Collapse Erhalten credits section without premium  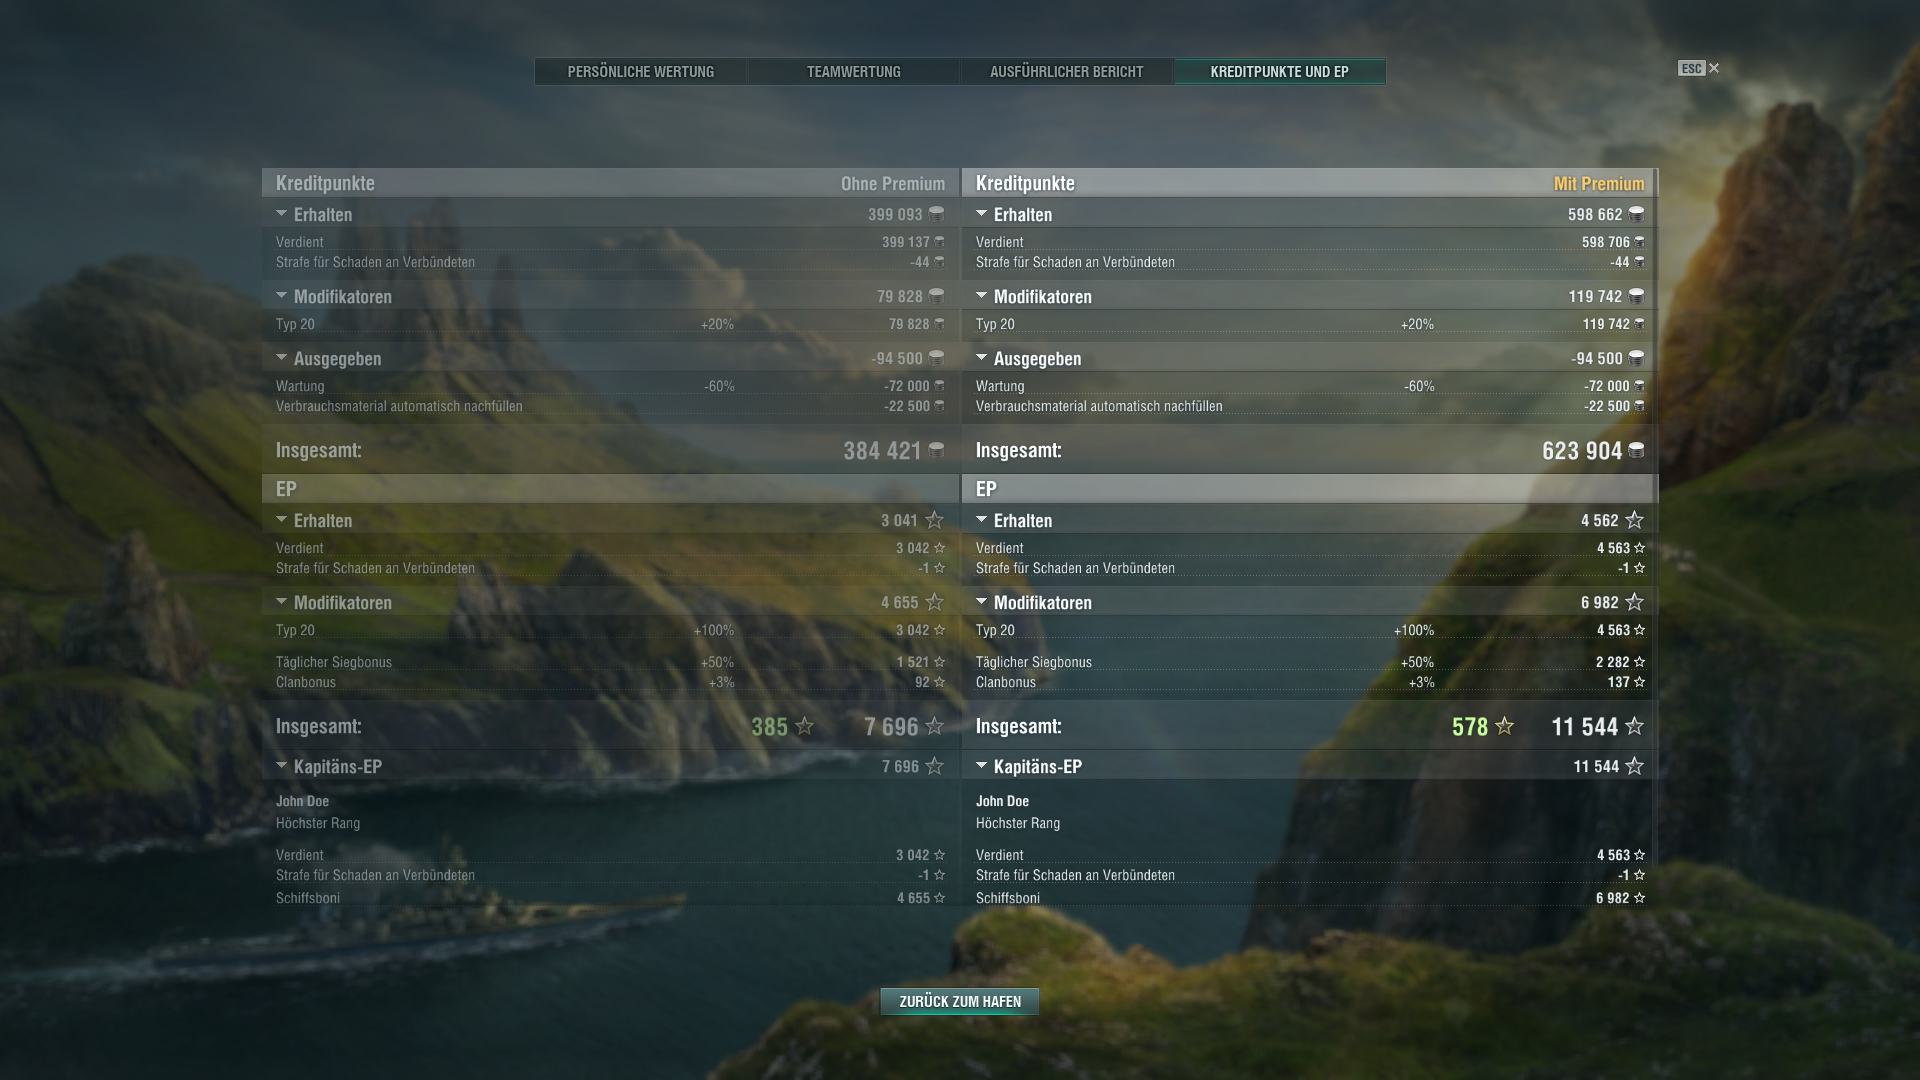coord(281,214)
